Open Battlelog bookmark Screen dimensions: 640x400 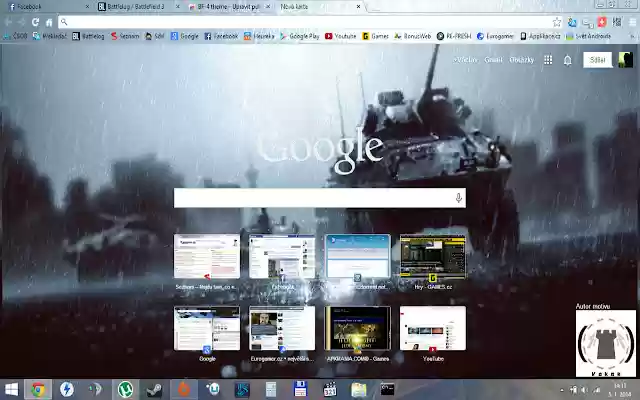pyautogui.click(x=88, y=36)
